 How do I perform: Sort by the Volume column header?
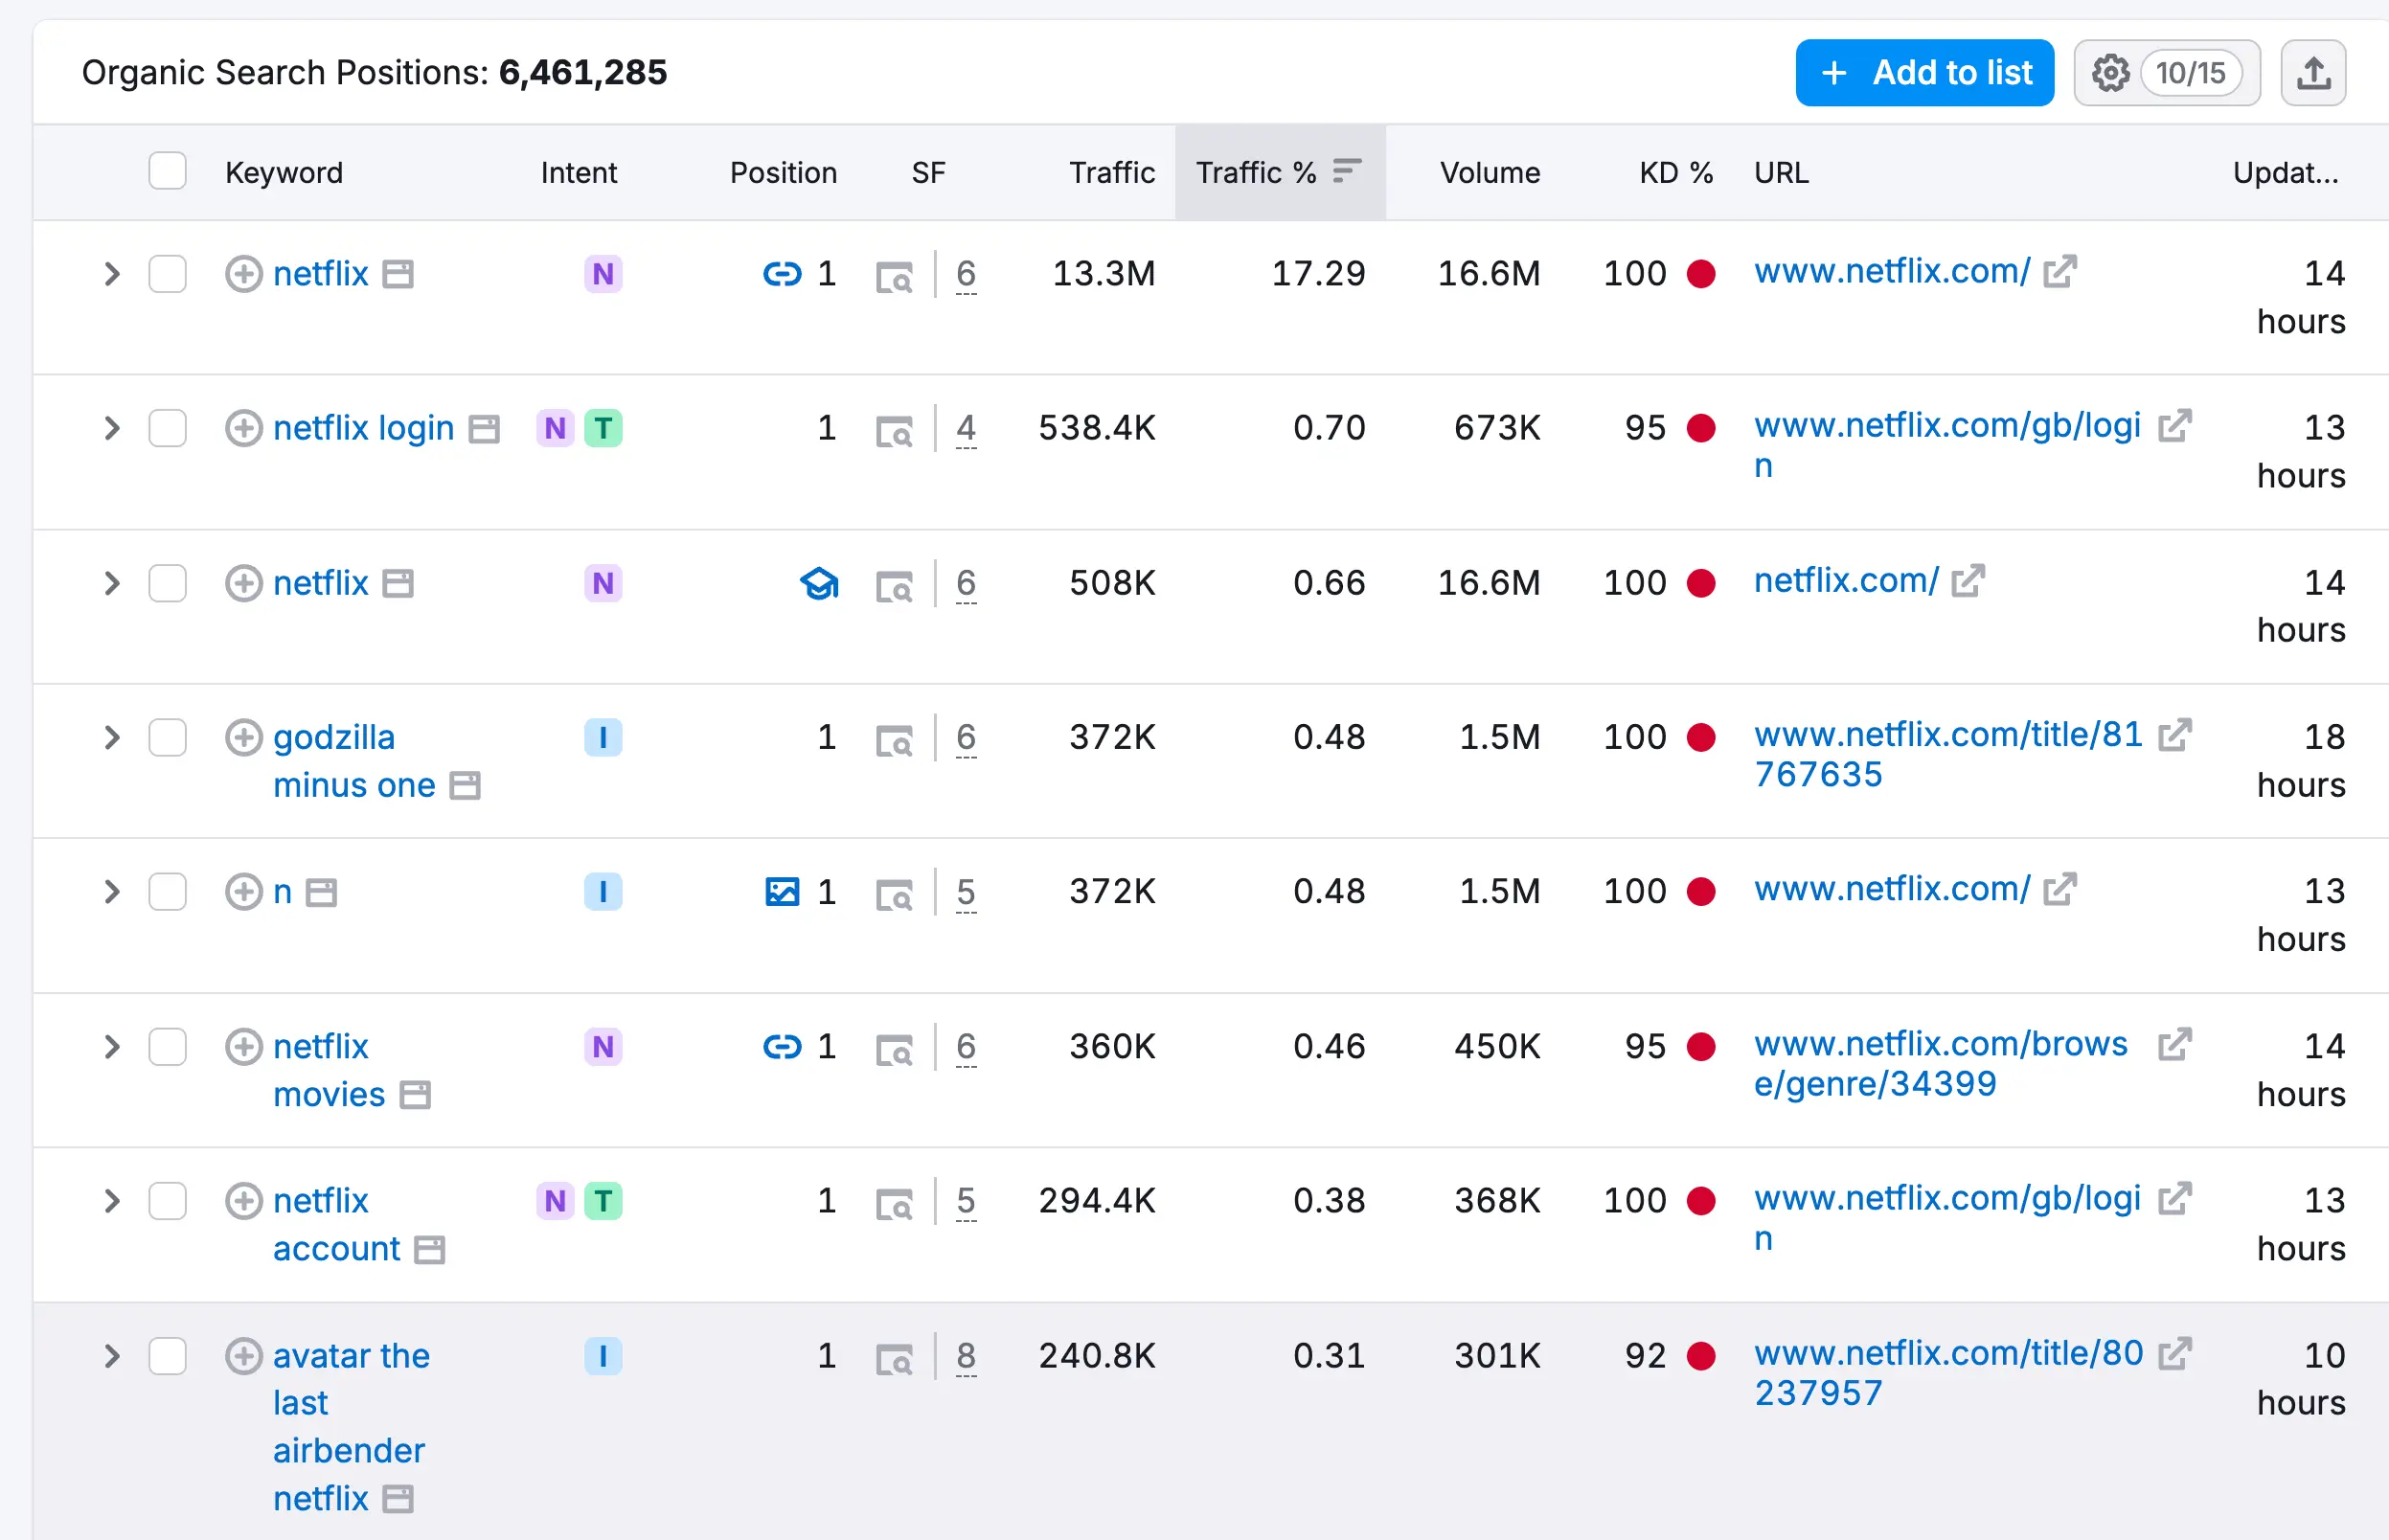coord(1489,173)
